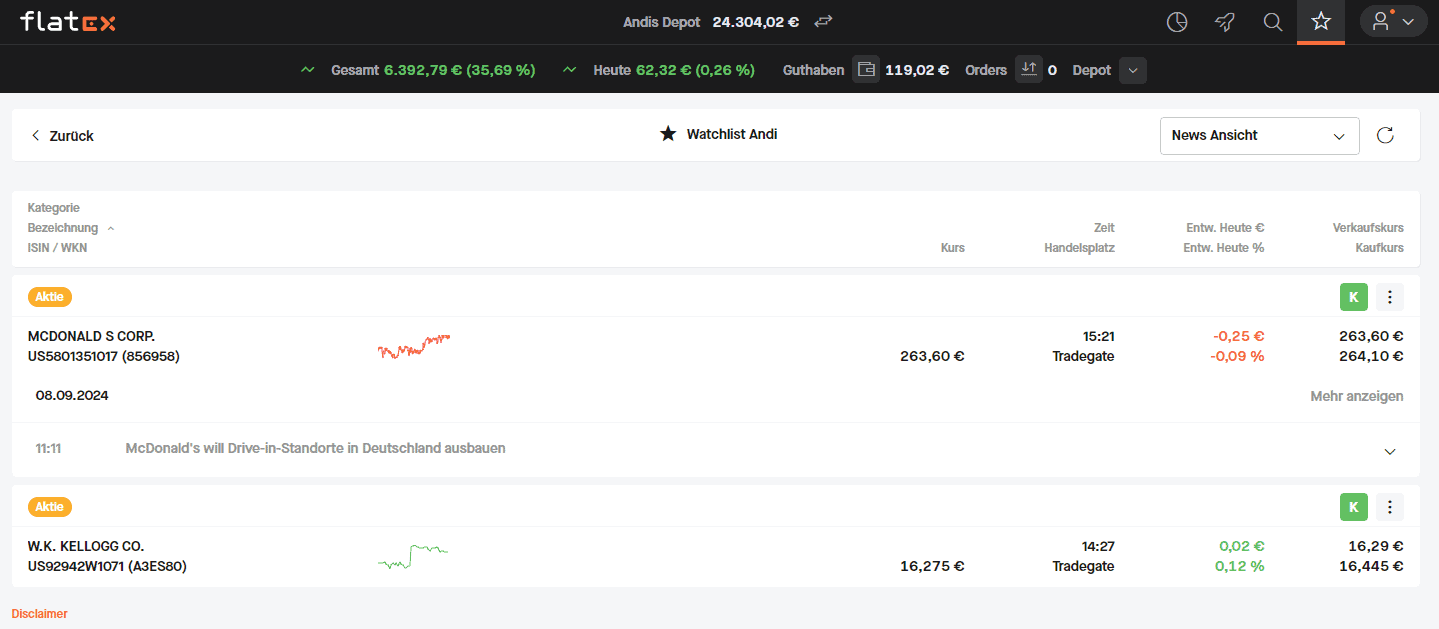The image size is (1439, 629).
Task: Click the Heute trend line icon
Action: point(570,70)
